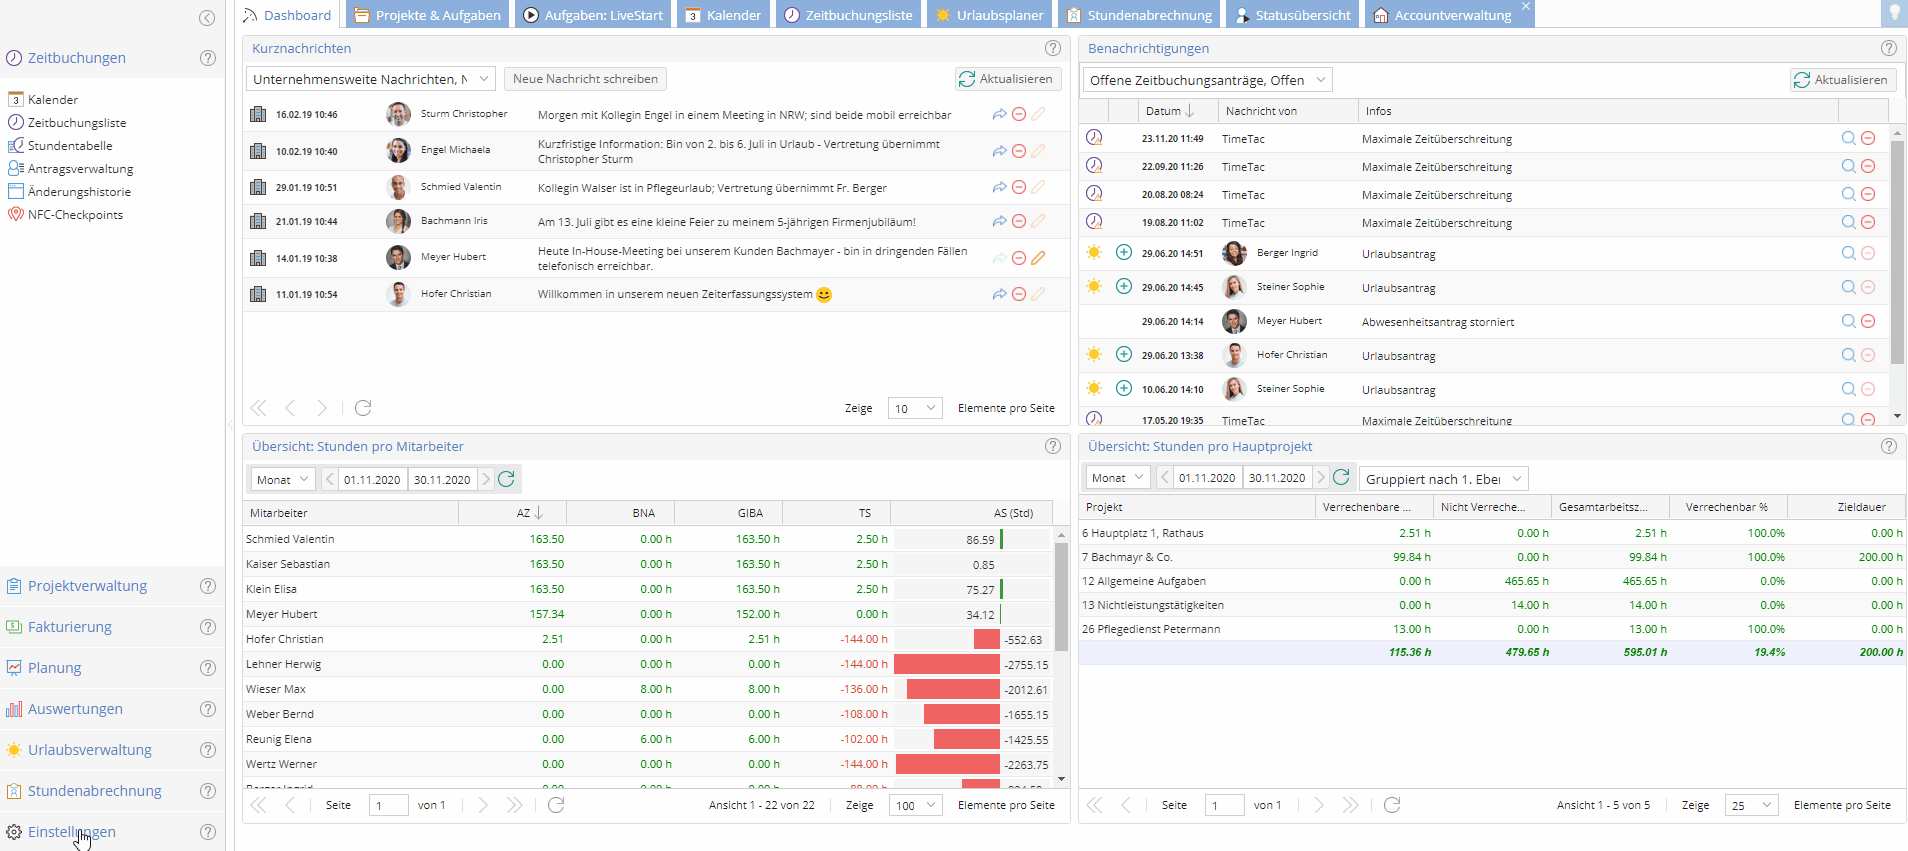Viewport: 1908px width, 851px height.
Task: Delete Engel Michaela's message via red minus
Action: tap(1019, 151)
